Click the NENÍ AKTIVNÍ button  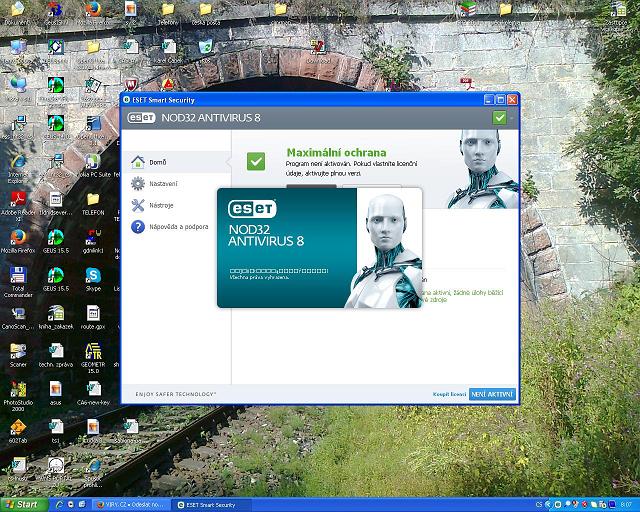click(492, 394)
